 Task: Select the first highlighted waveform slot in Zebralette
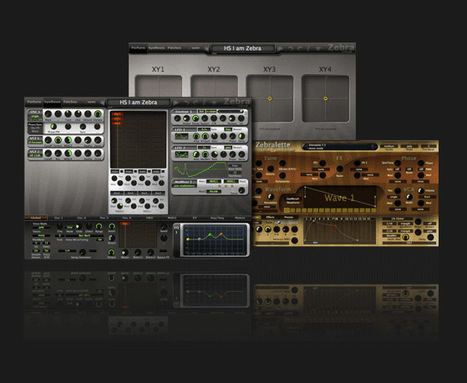286,210
